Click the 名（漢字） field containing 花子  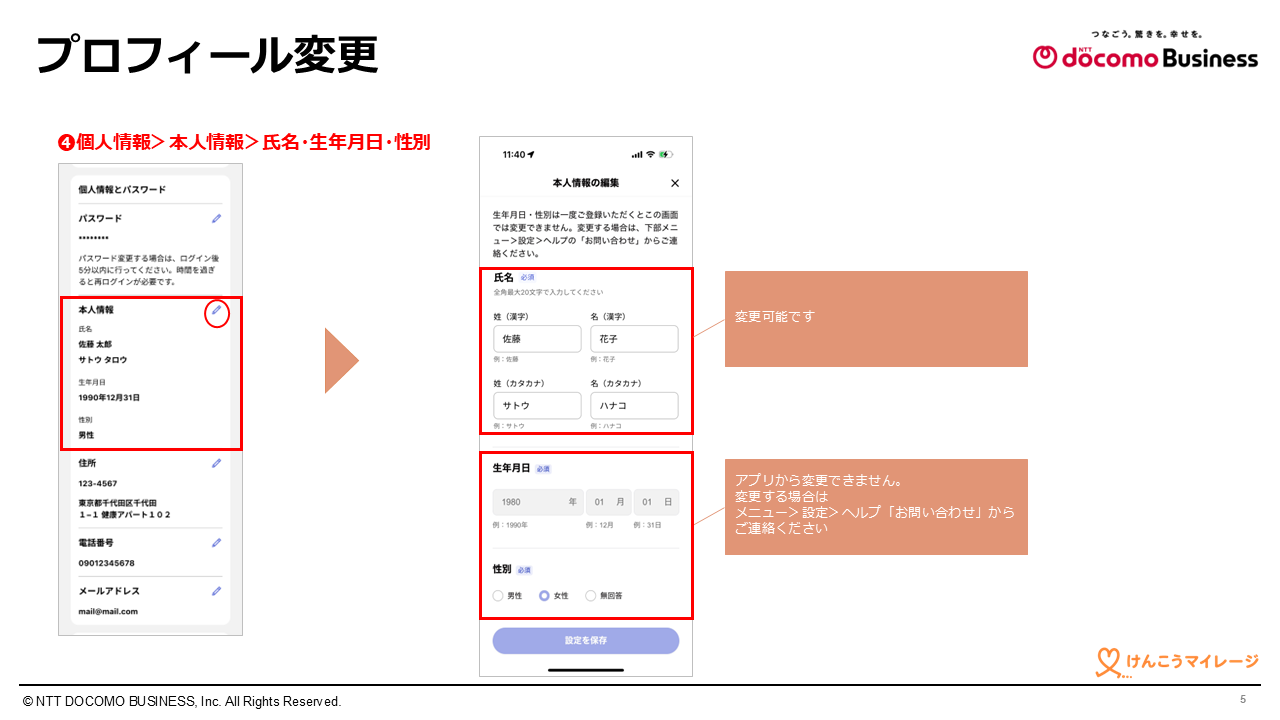click(x=634, y=339)
